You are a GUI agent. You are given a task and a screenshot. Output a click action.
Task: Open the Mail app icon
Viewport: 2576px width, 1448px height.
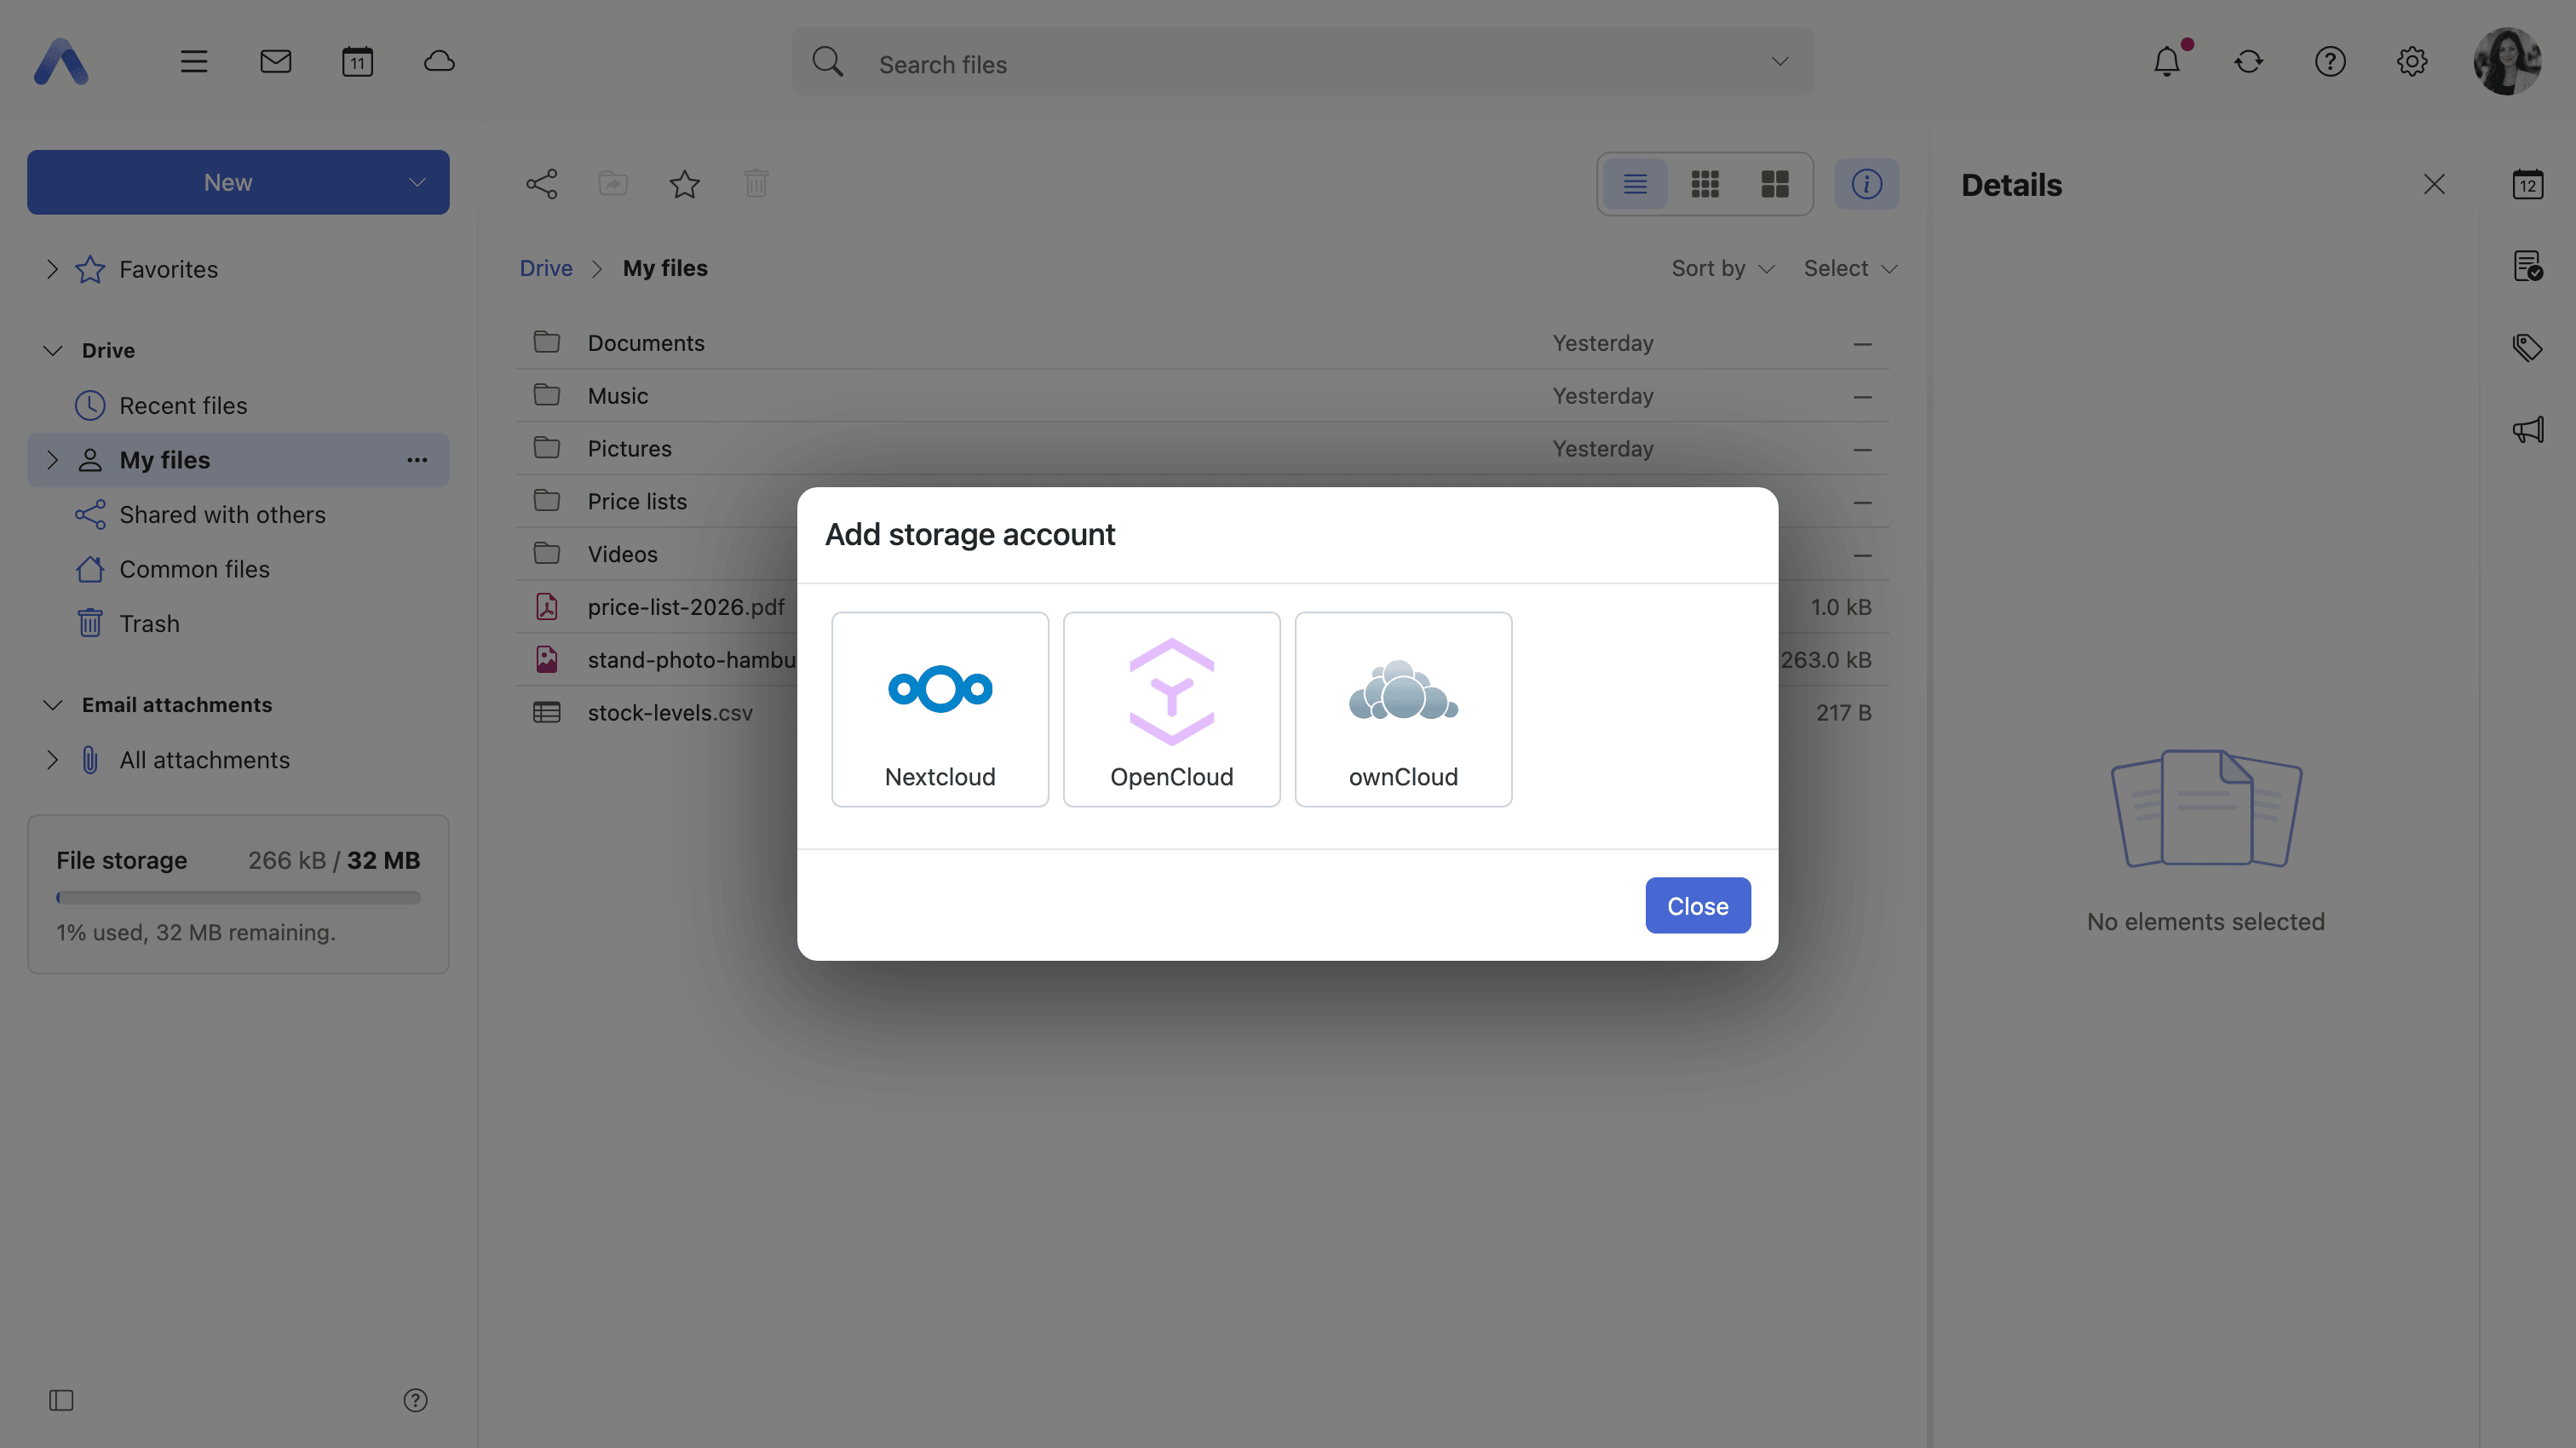pos(276,62)
